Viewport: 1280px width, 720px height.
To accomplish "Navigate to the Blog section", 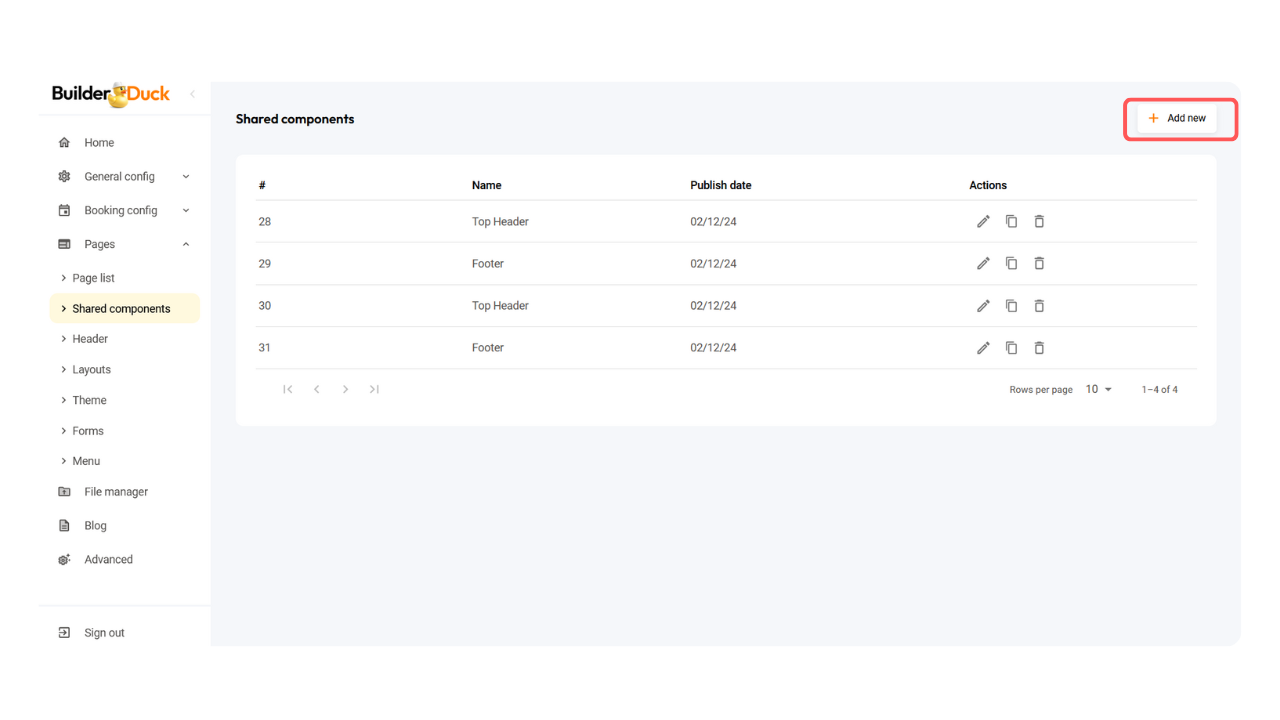I will (95, 526).
